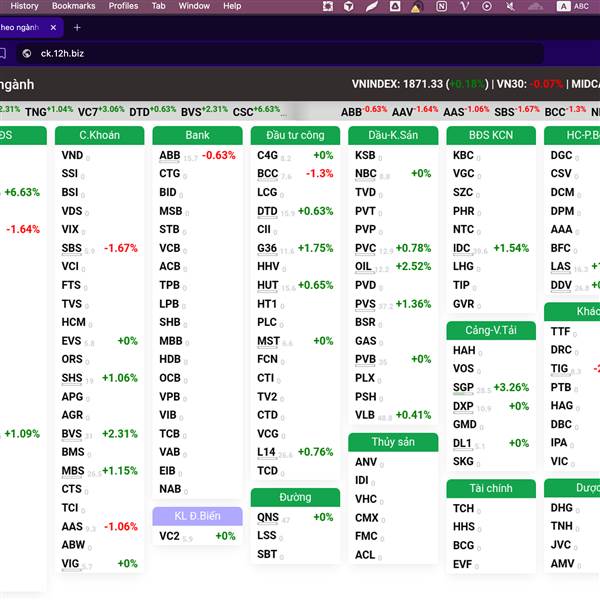The height and width of the screenshot is (600, 600).
Task: Select DXP stock row
Action: pos(491,406)
